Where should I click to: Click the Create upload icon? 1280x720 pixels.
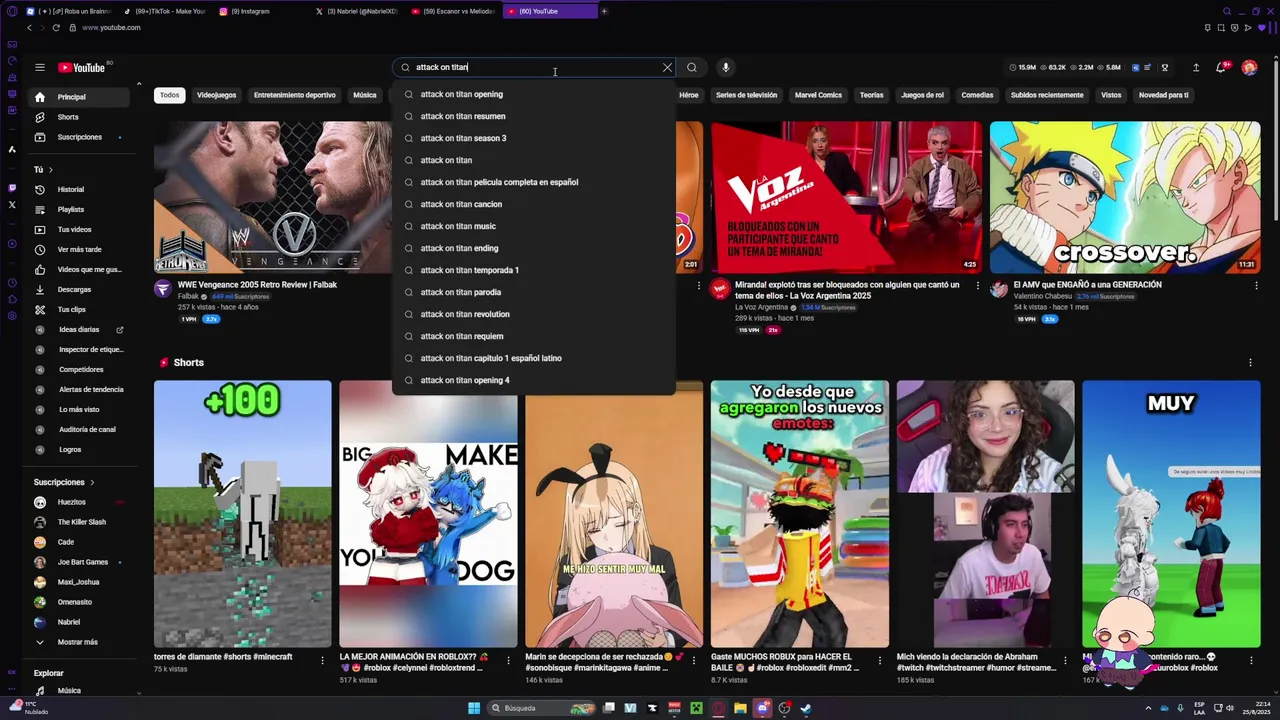[1196, 67]
